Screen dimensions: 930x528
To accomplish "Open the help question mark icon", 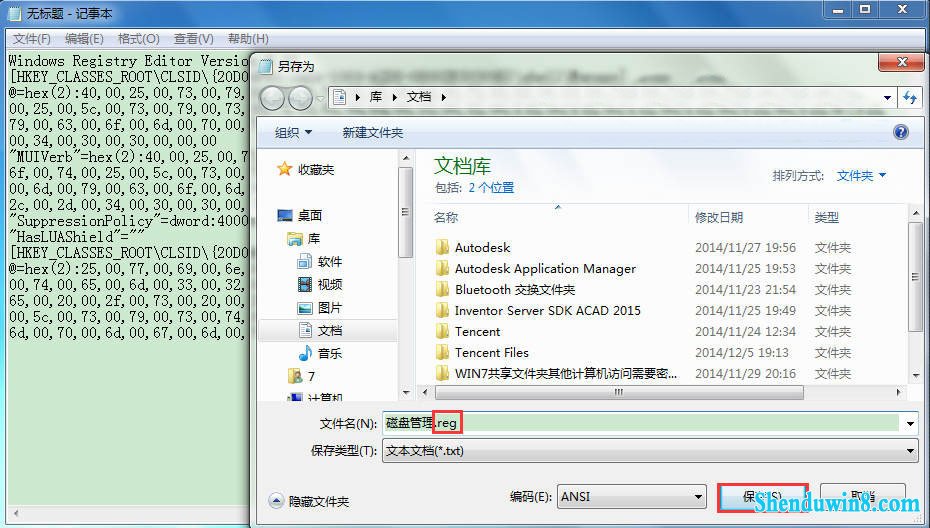I will 900,132.
